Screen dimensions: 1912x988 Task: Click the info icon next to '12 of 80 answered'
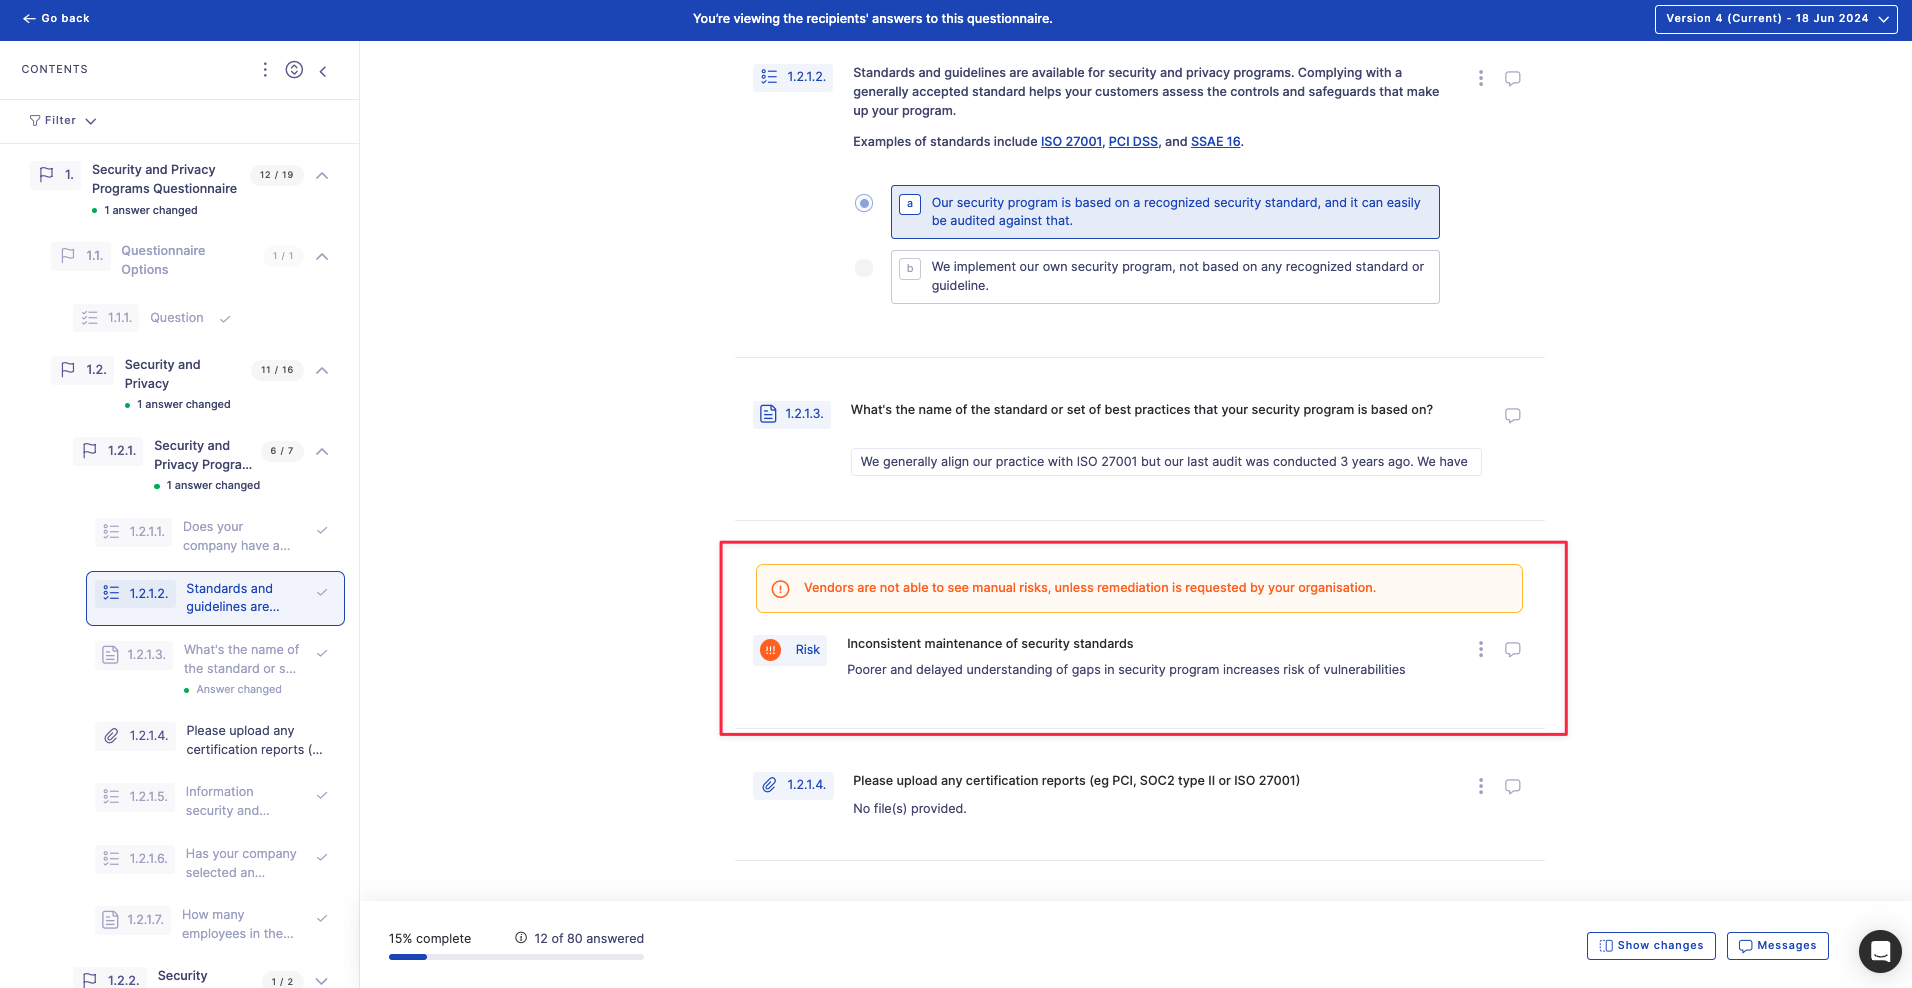[521, 938]
